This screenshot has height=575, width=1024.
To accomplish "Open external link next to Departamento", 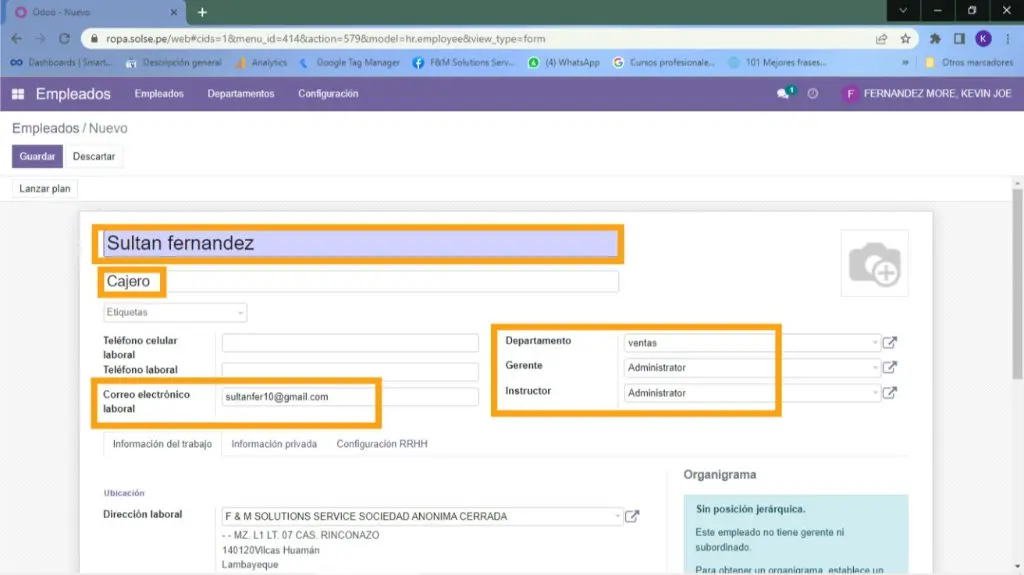I will 889,343.
